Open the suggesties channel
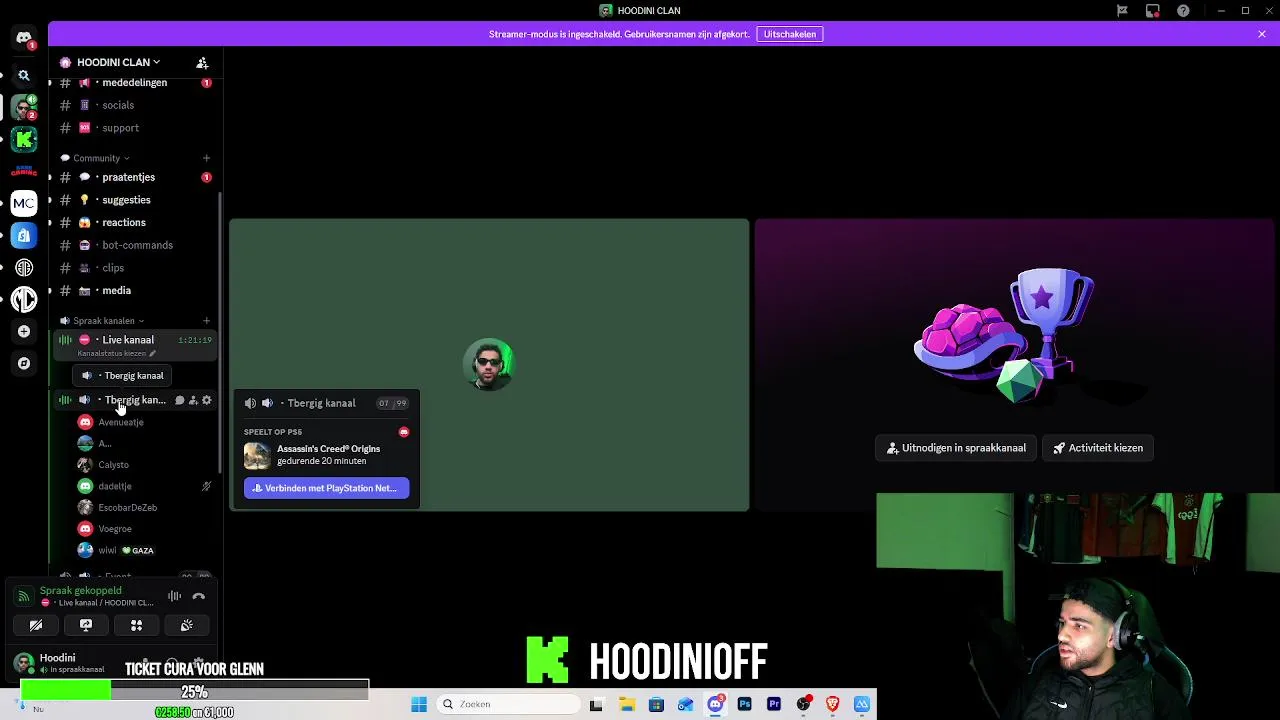Image resolution: width=1280 pixels, height=720 pixels. click(x=135, y=200)
